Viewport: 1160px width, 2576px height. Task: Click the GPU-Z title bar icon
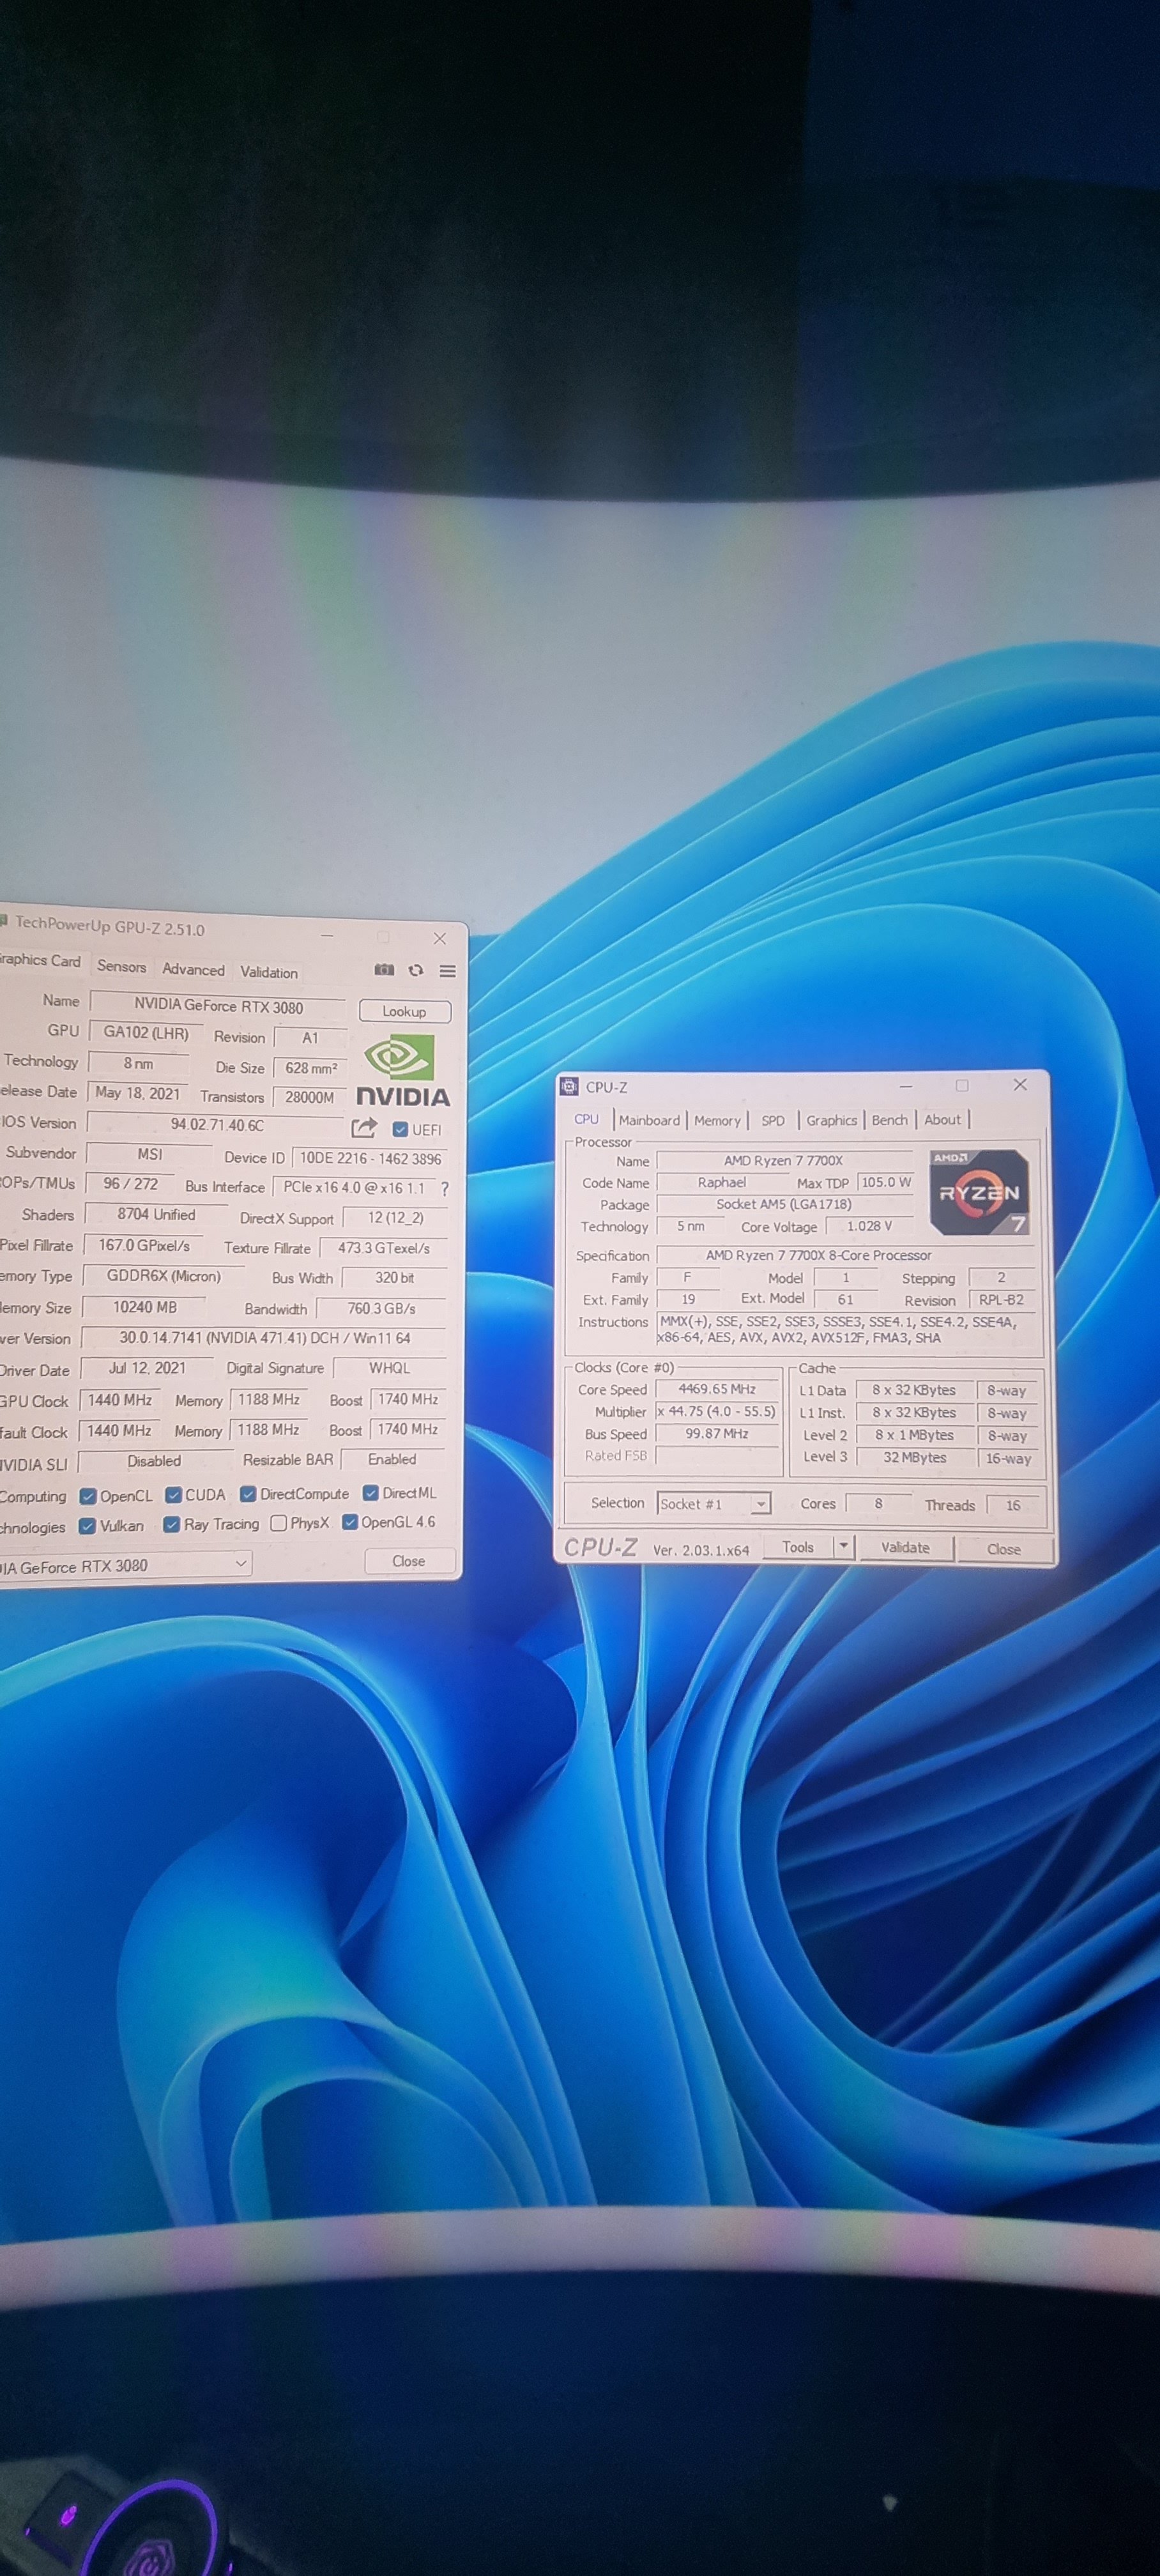4,921
